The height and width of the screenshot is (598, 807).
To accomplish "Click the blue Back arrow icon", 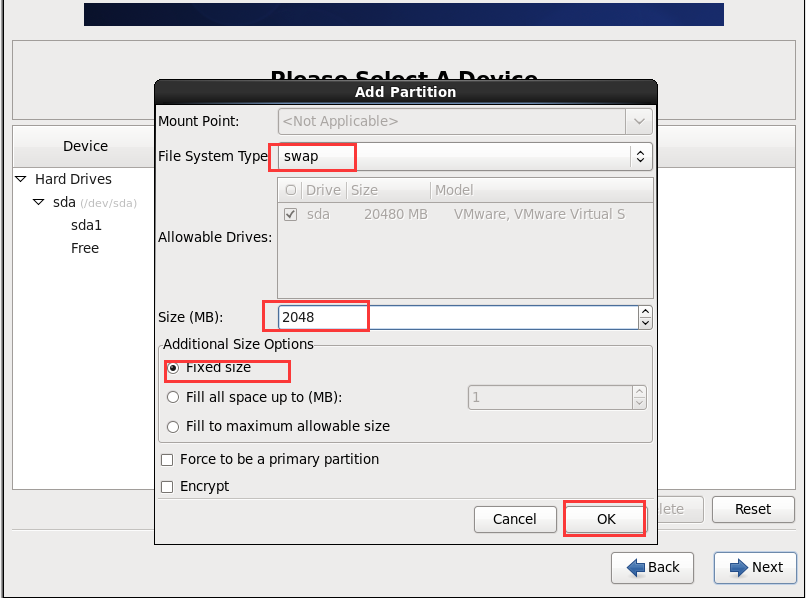I will pyautogui.click(x=636, y=567).
